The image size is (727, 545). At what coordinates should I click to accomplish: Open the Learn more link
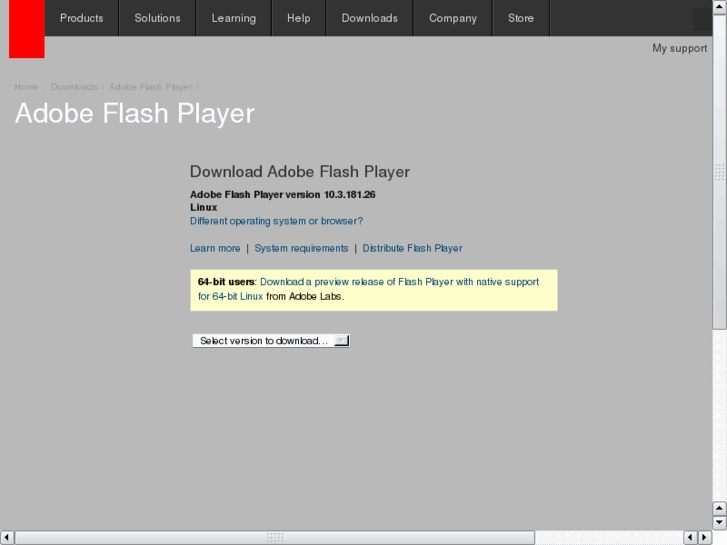215,248
